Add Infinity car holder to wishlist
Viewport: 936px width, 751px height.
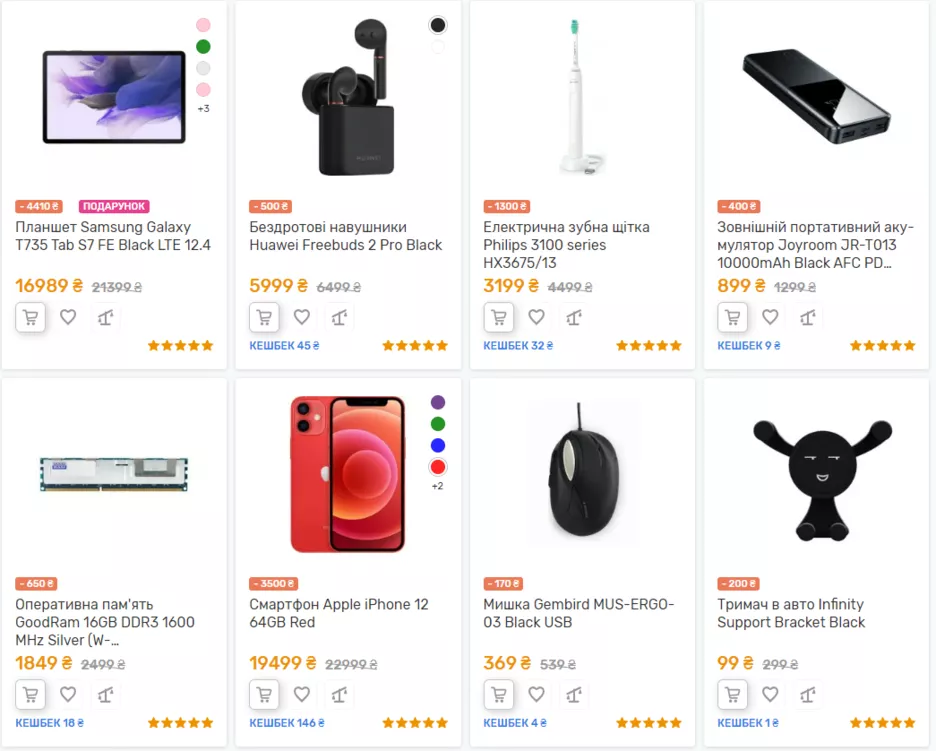770,694
